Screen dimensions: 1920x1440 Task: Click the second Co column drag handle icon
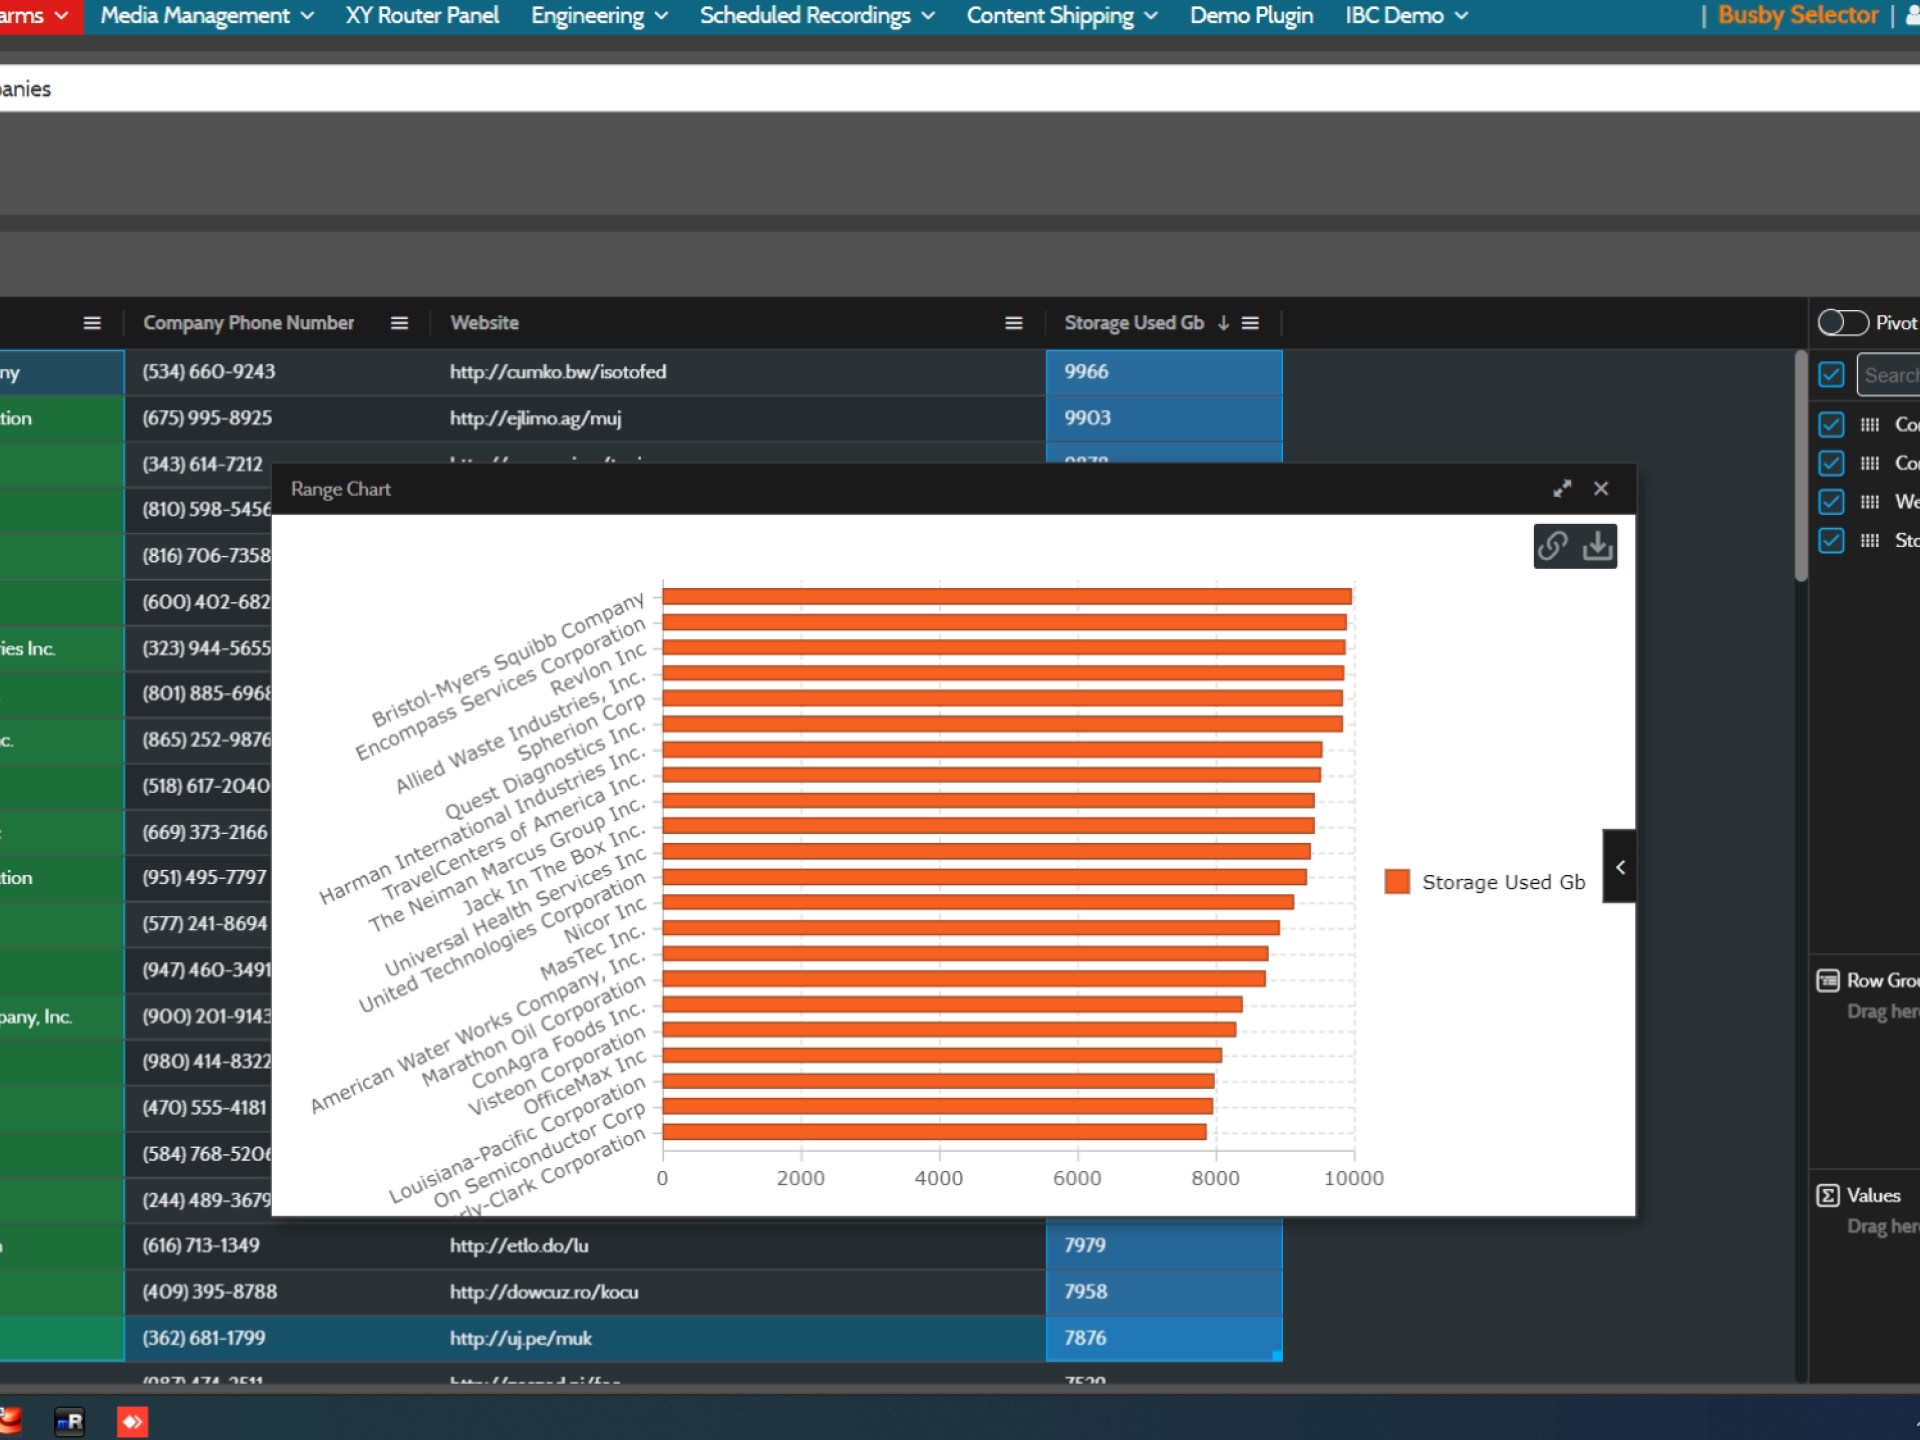point(1869,463)
